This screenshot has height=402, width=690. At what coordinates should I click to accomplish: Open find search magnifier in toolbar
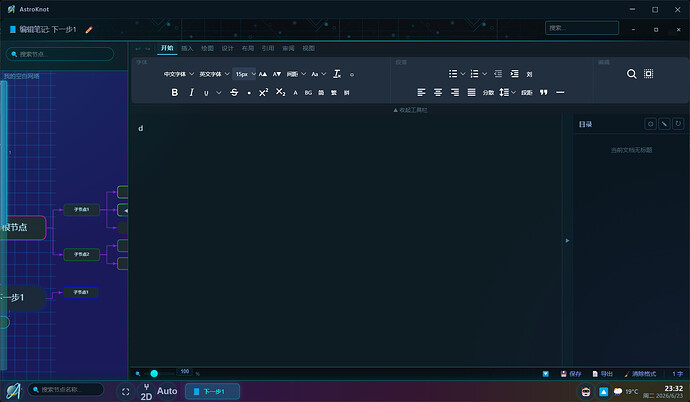pos(631,73)
